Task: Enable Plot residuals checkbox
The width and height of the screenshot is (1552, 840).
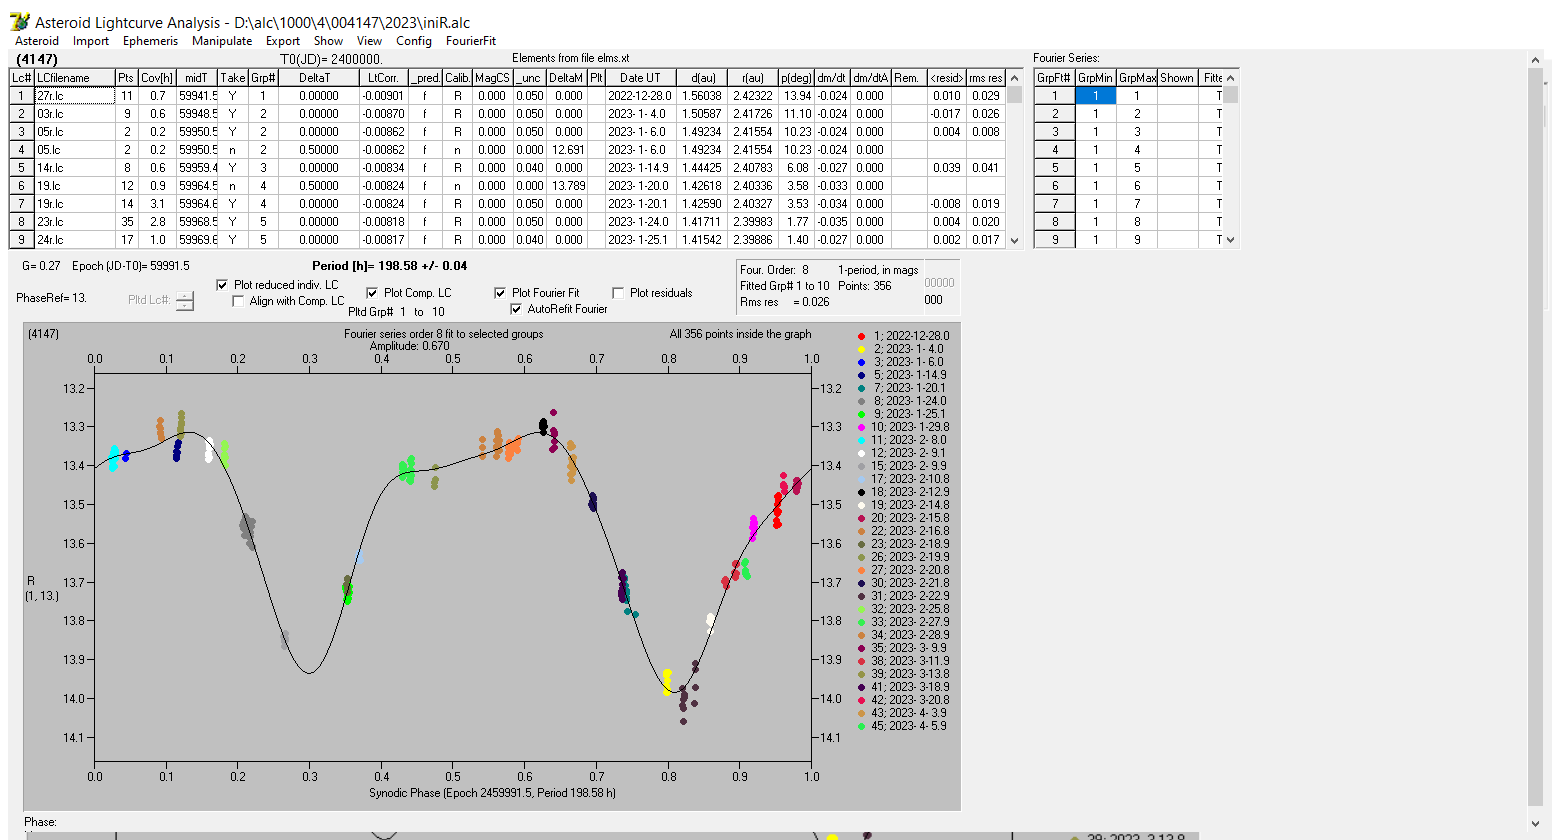Action: click(618, 293)
